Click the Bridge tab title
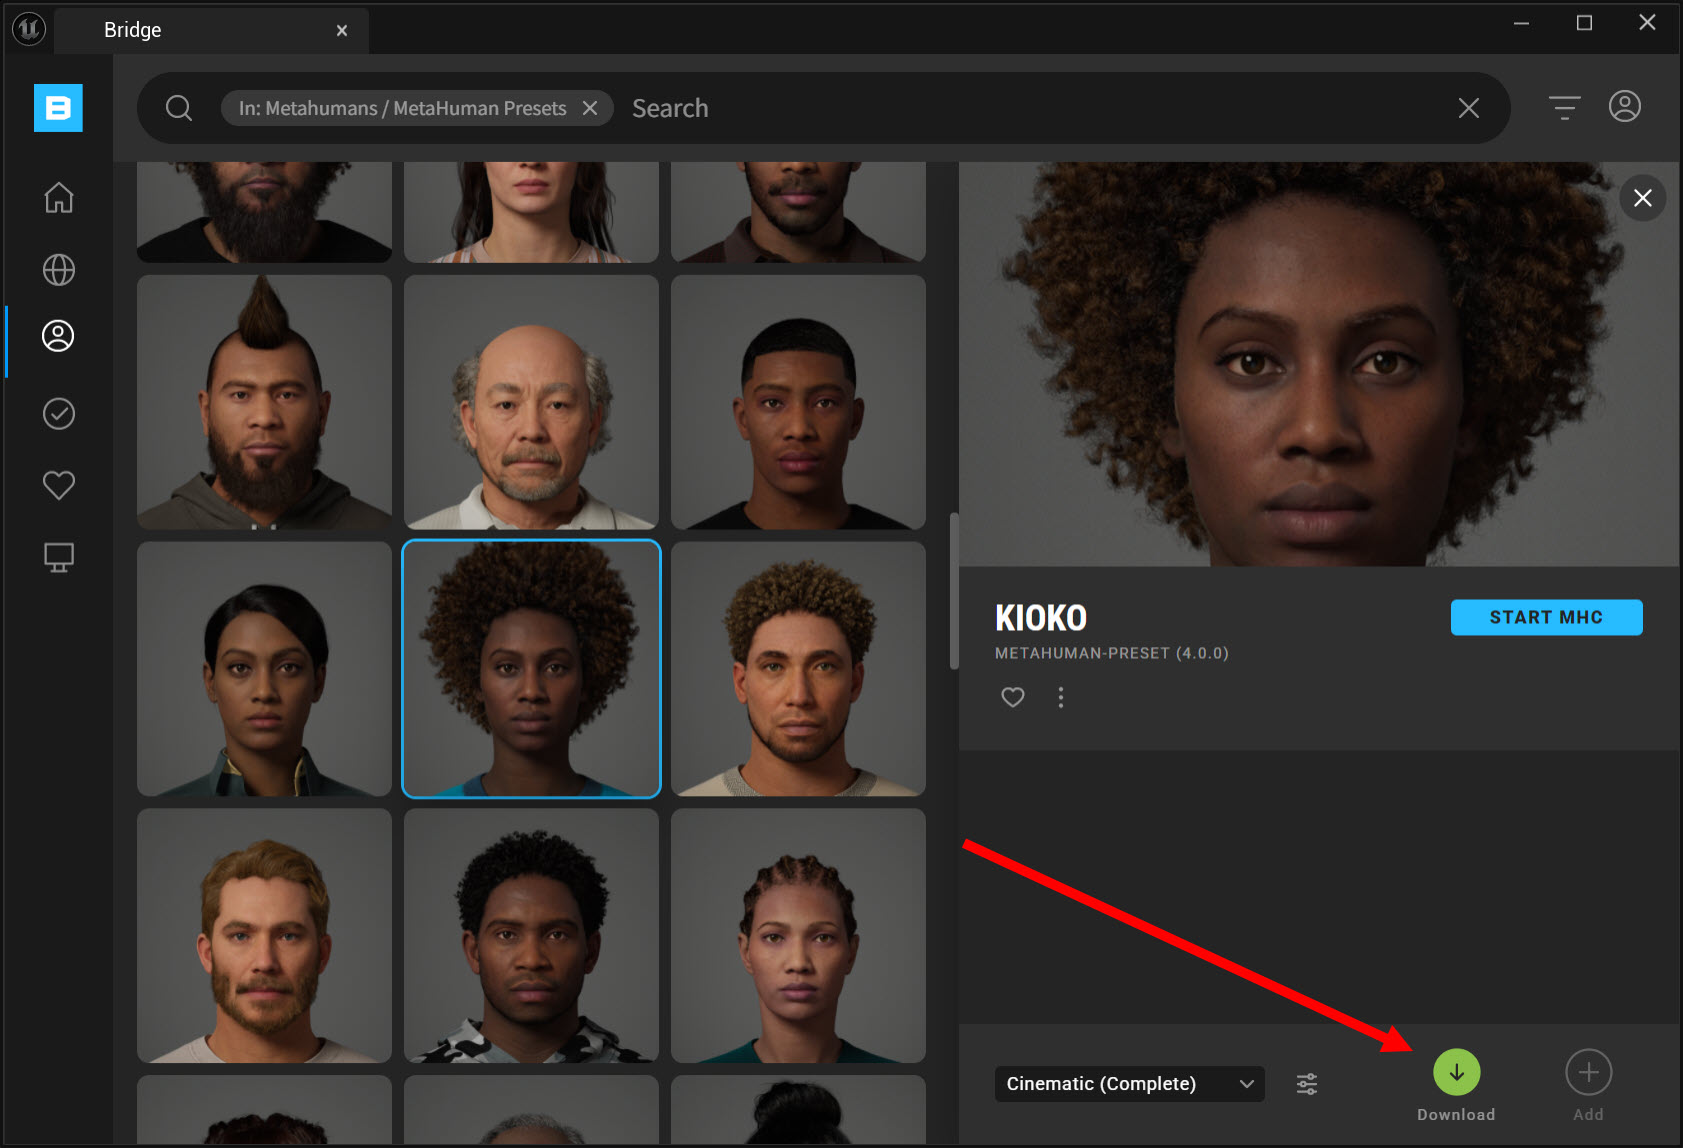The image size is (1683, 1148). [133, 30]
